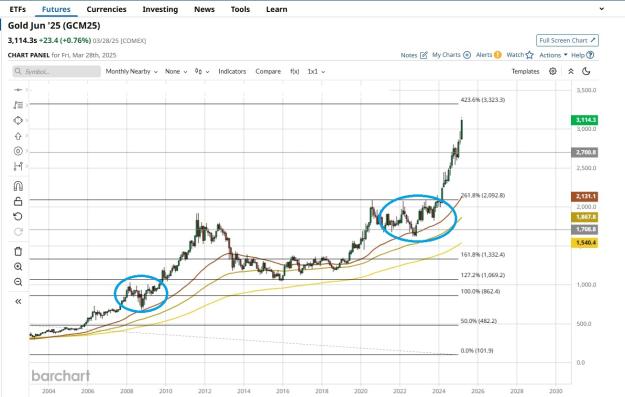Click the brown 2,131.1 moving average label
The image size is (625, 397).
click(x=584, y=197)
